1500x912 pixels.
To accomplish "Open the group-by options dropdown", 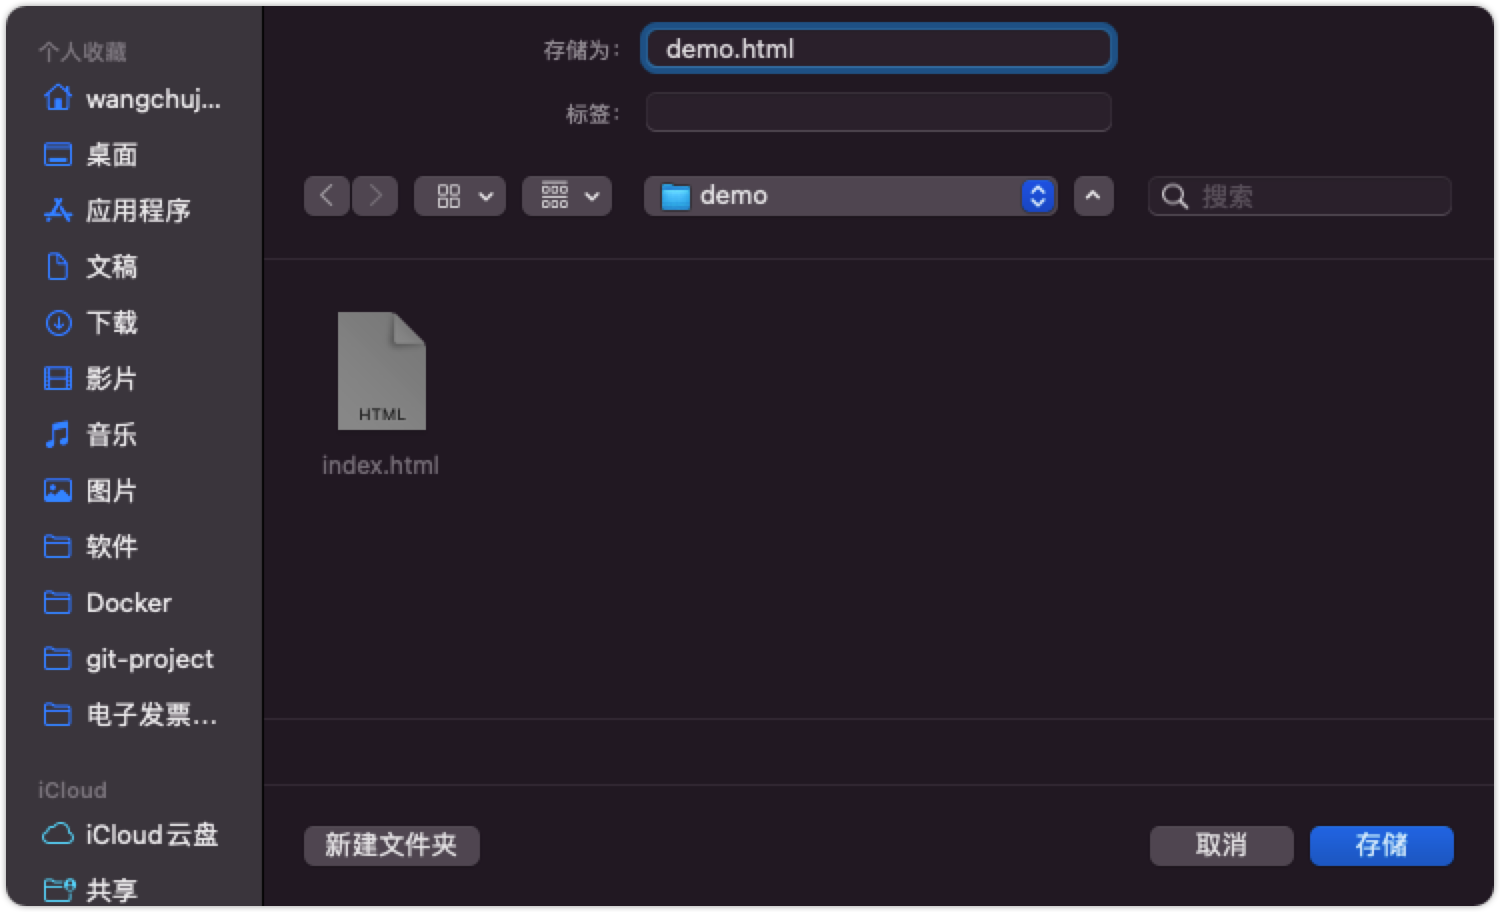I will (x=567, y=196).
